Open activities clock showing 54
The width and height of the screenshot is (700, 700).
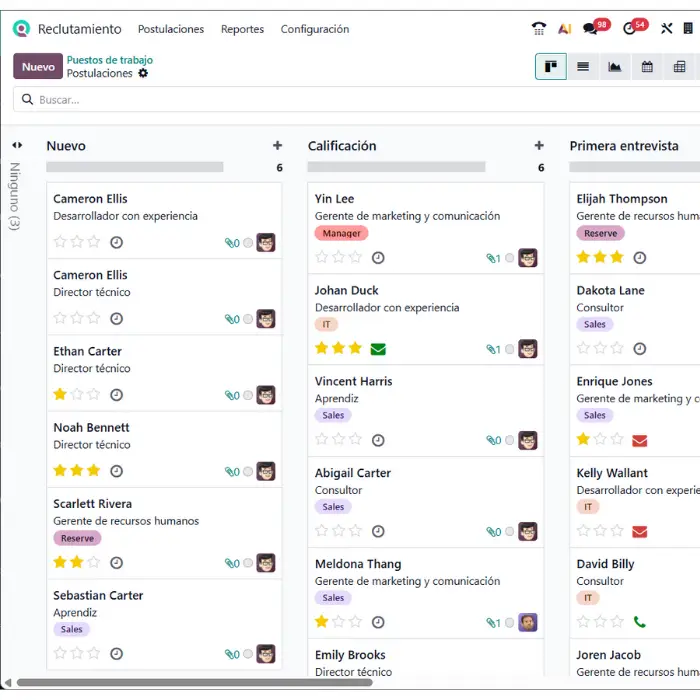point(630,29)
